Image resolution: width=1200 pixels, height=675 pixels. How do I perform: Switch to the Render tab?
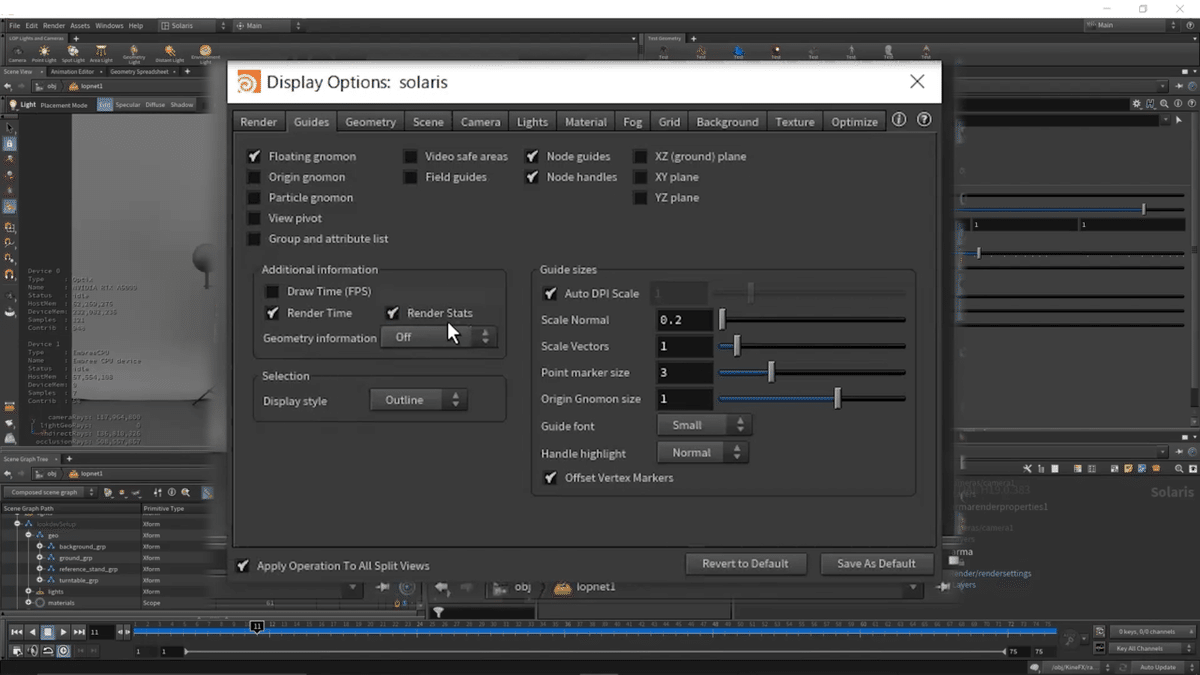point(258,122)
